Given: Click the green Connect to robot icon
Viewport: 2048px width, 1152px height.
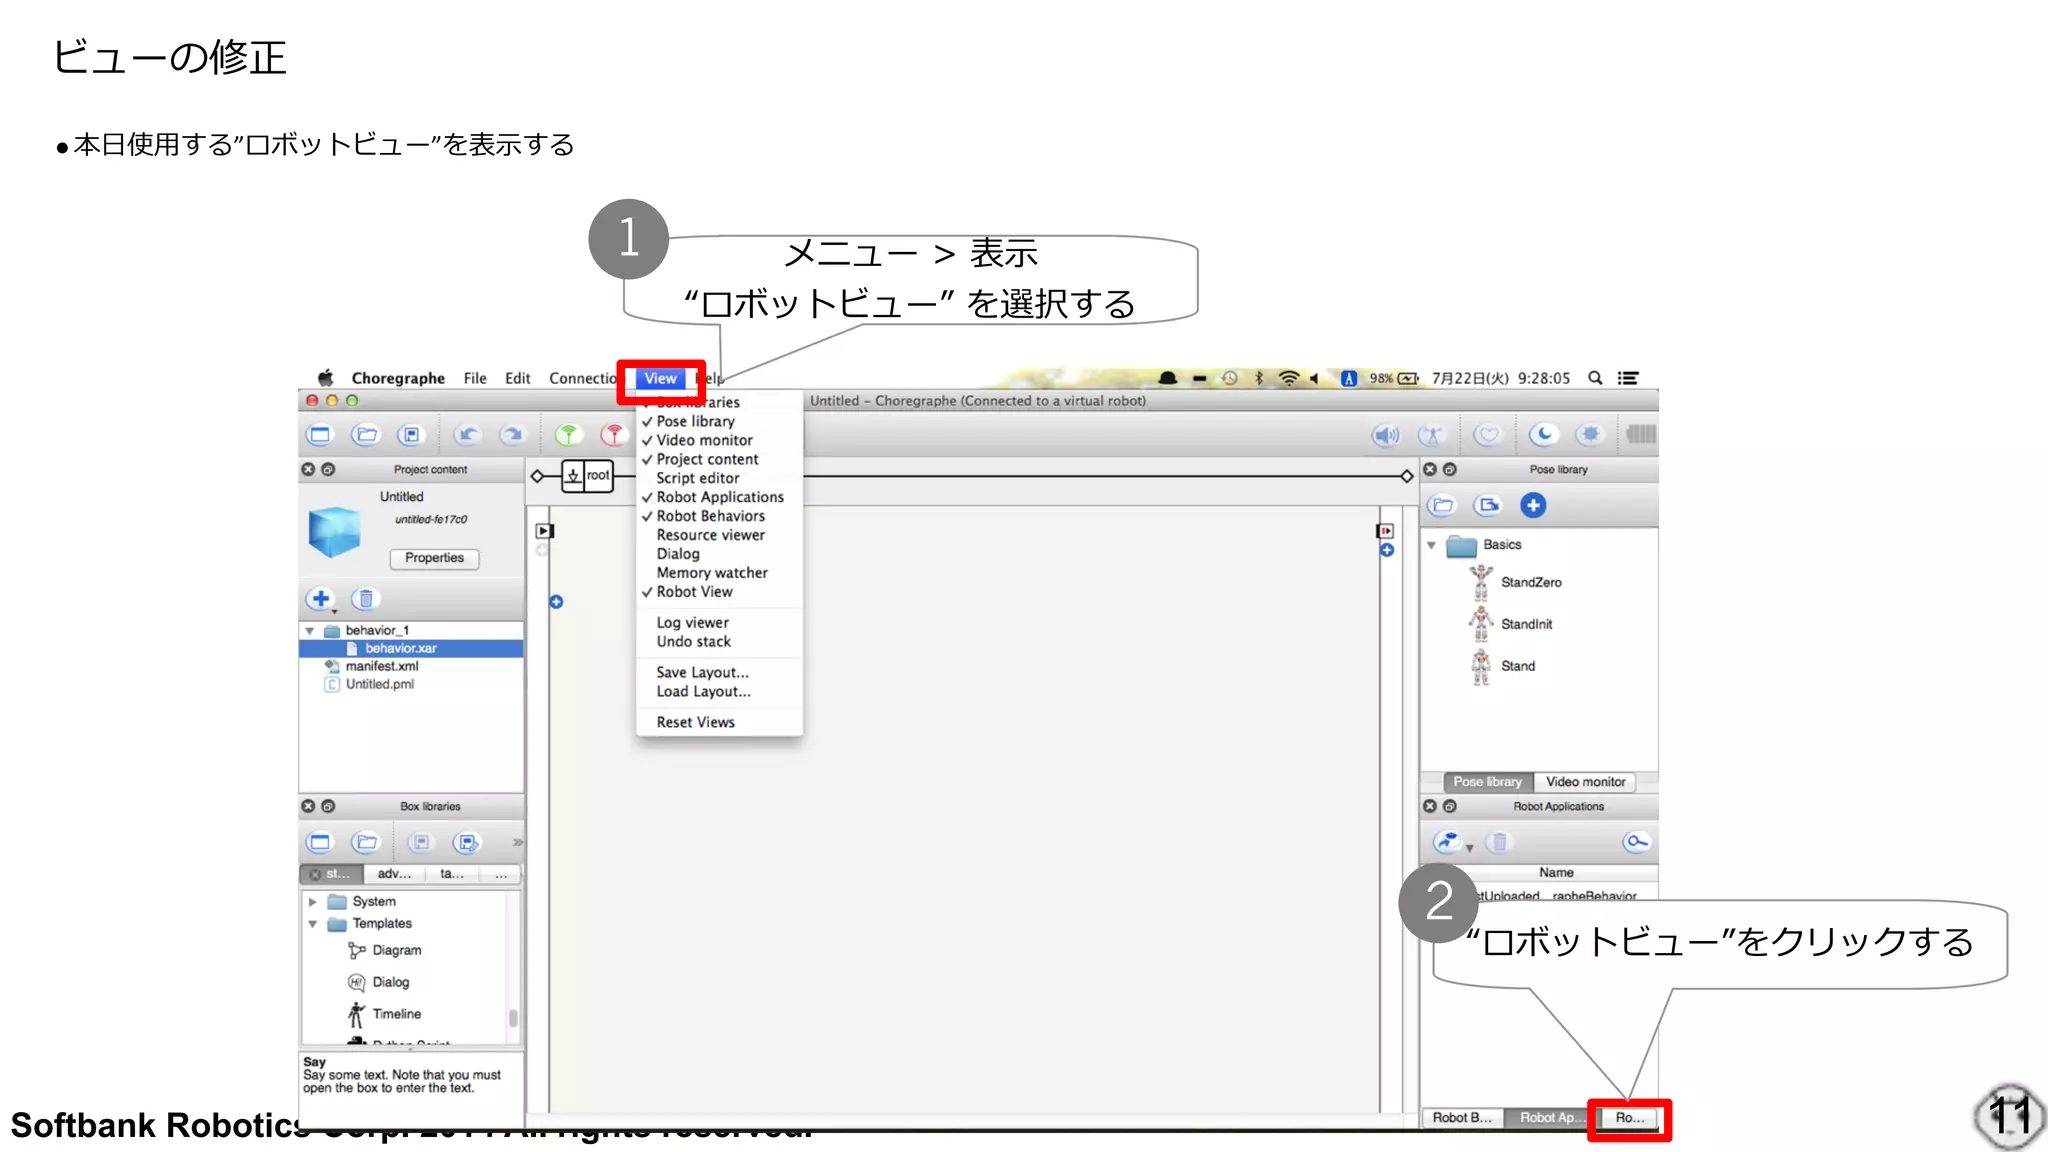Looking at the screenshot, I should (x=568, y=435).
